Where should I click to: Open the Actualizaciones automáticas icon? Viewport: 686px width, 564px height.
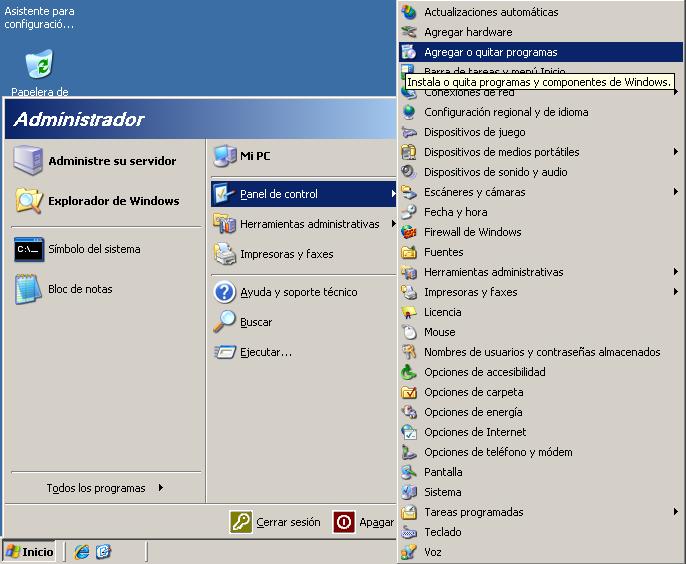[409, 12]
